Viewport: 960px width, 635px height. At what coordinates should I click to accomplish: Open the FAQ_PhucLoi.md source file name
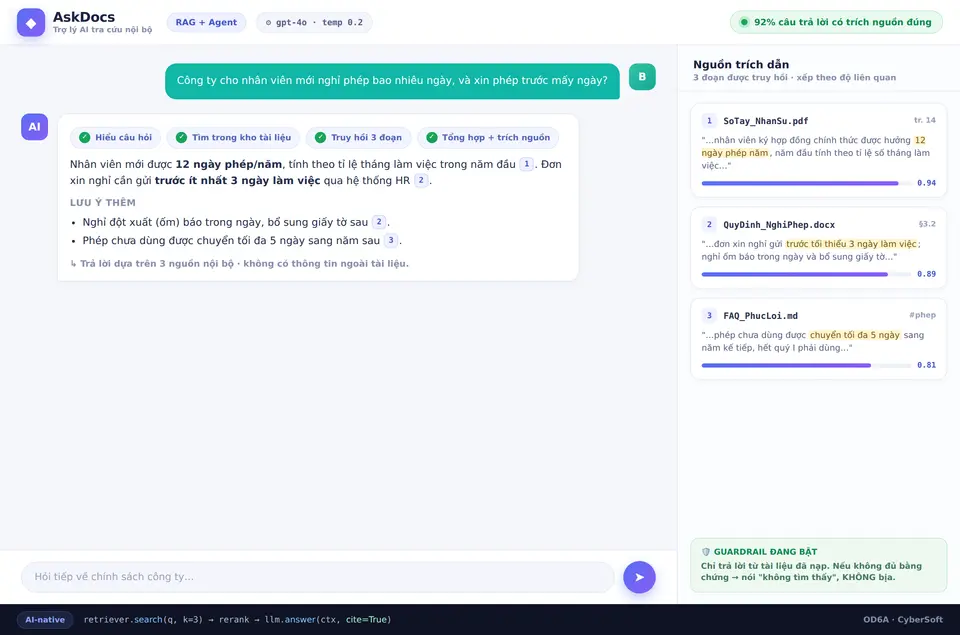pos(760,316)
